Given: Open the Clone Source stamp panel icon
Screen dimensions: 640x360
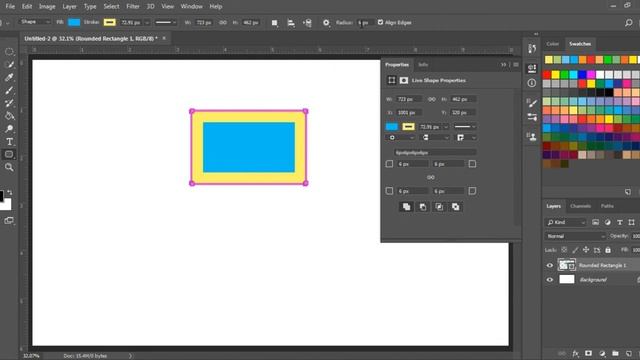Looking at the screenshot, I should point(532,136).
